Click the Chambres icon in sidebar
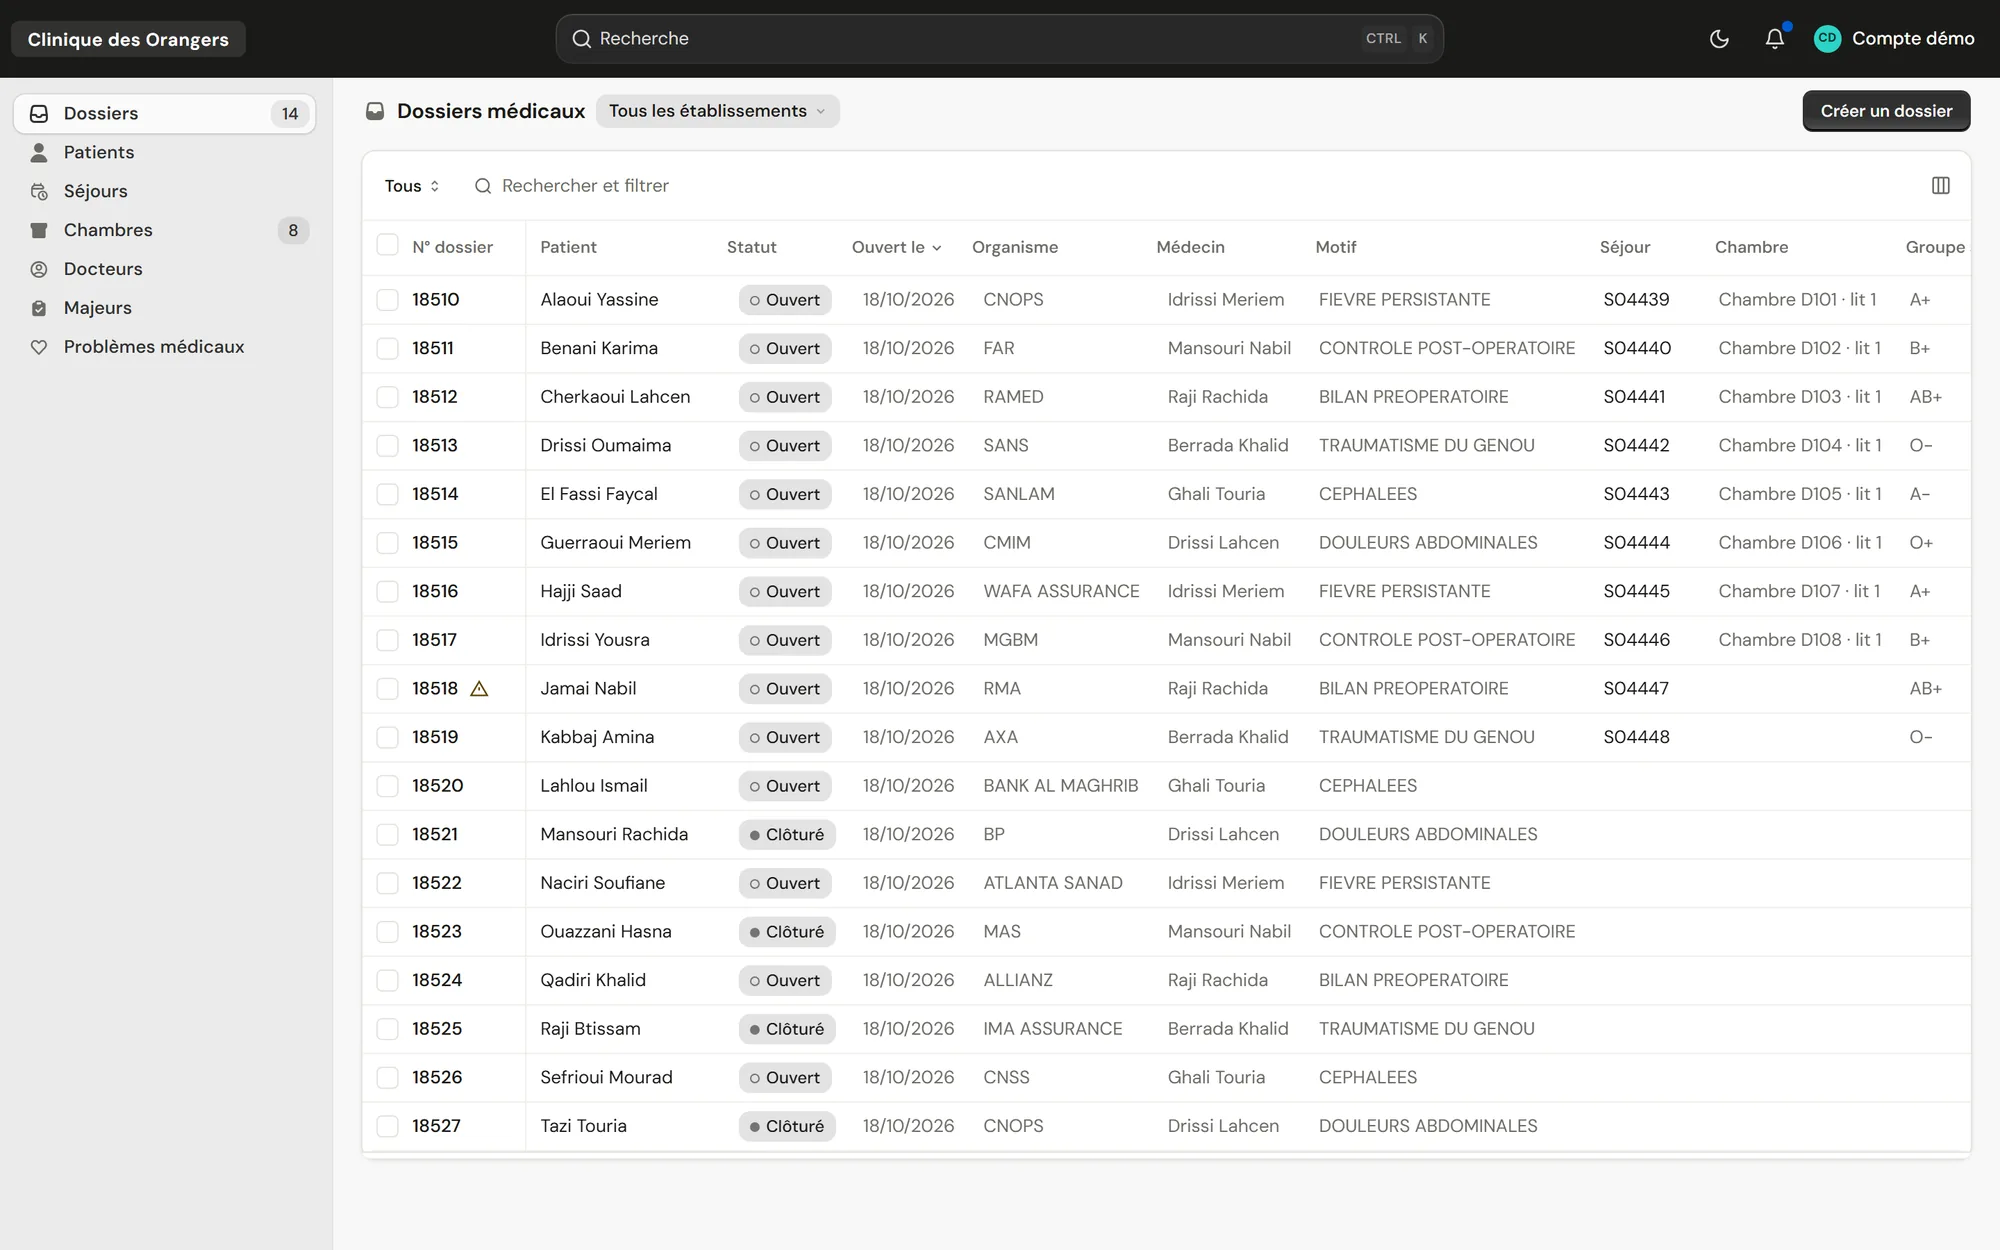Viewport: 2000px width, 1250px height. coord(39,230)
